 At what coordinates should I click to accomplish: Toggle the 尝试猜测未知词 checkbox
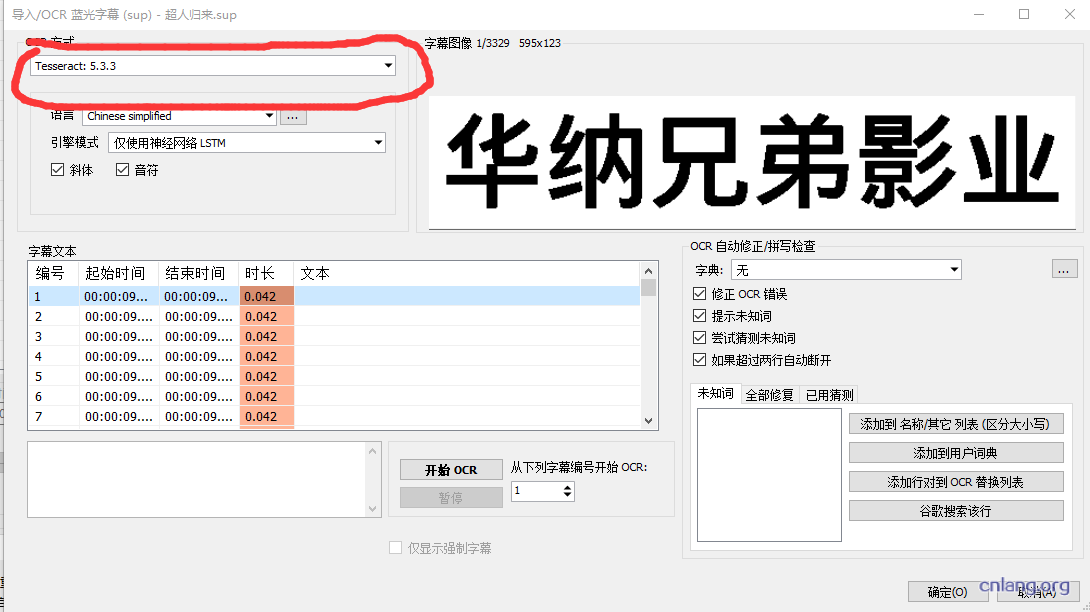699,338
